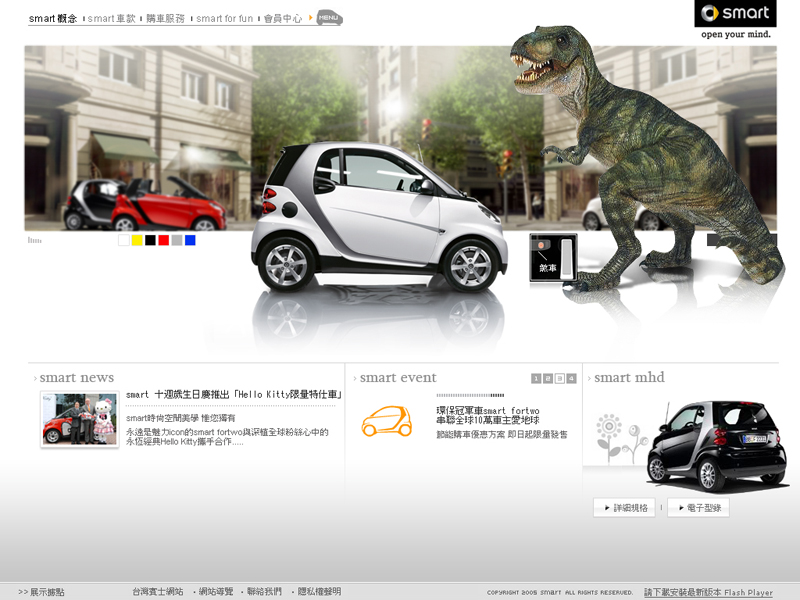The height and width of the screenshot is (600, 800).
Task: Choose the blue car color swatch
Action: (x=190, y=240)
